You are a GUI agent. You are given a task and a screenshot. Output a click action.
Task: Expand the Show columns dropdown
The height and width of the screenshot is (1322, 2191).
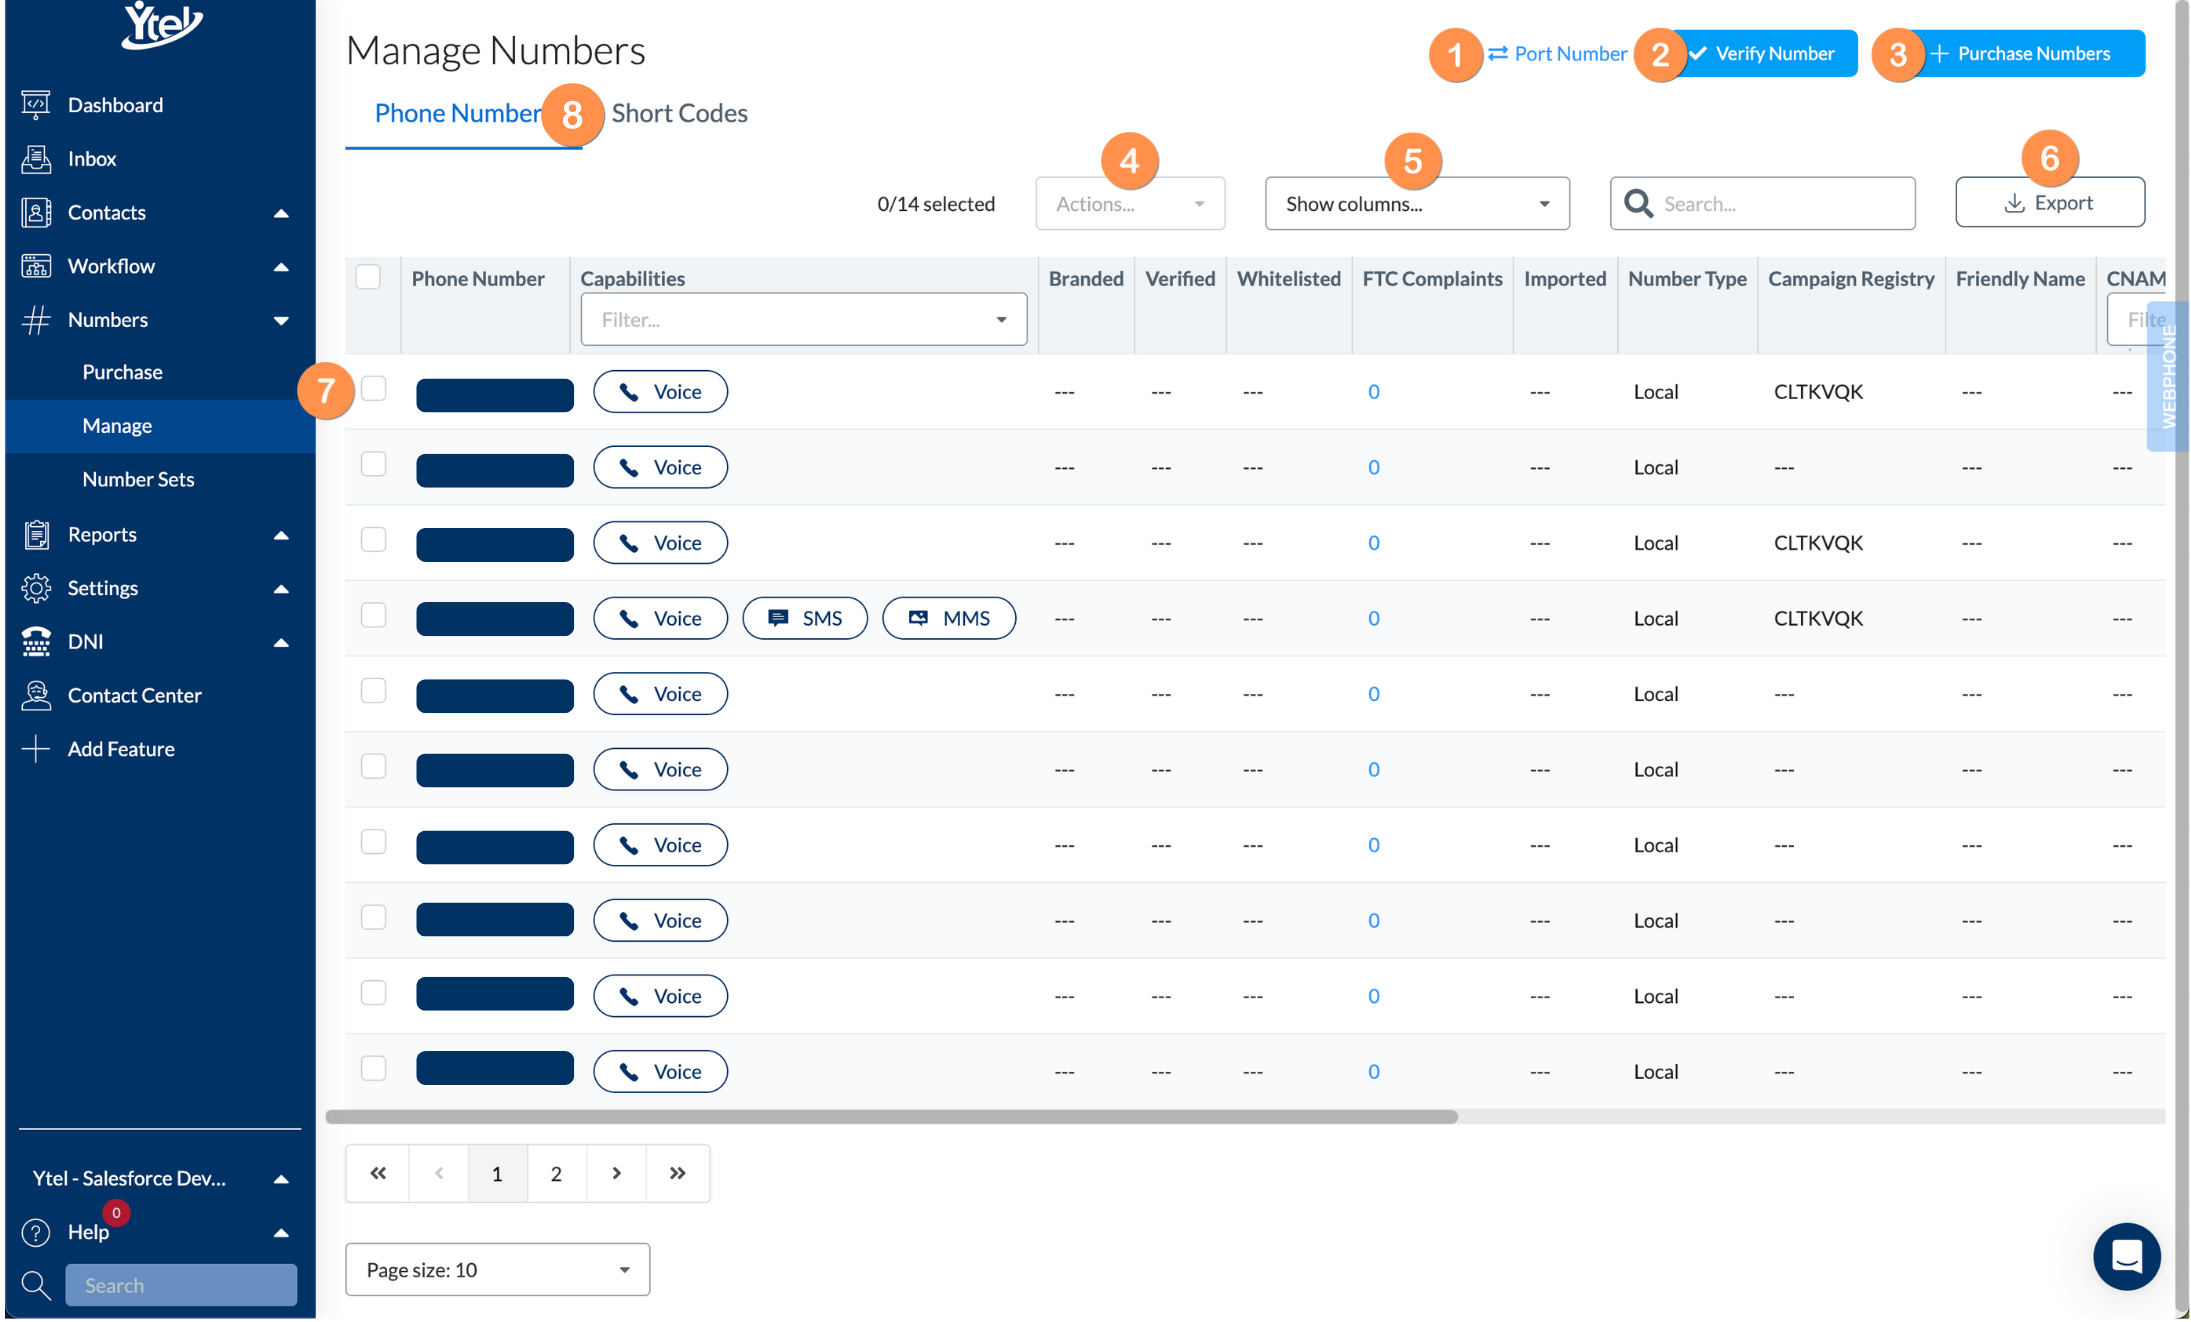tap(1416, 204)
